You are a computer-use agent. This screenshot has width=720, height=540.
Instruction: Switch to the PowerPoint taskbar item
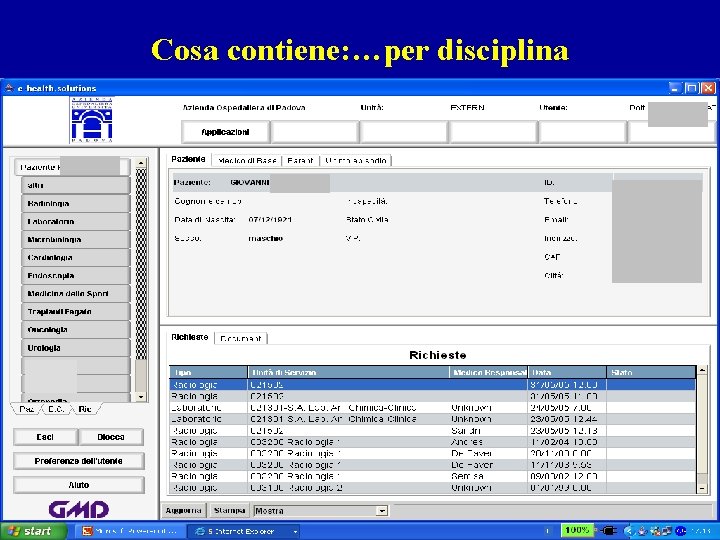(130, 531)
